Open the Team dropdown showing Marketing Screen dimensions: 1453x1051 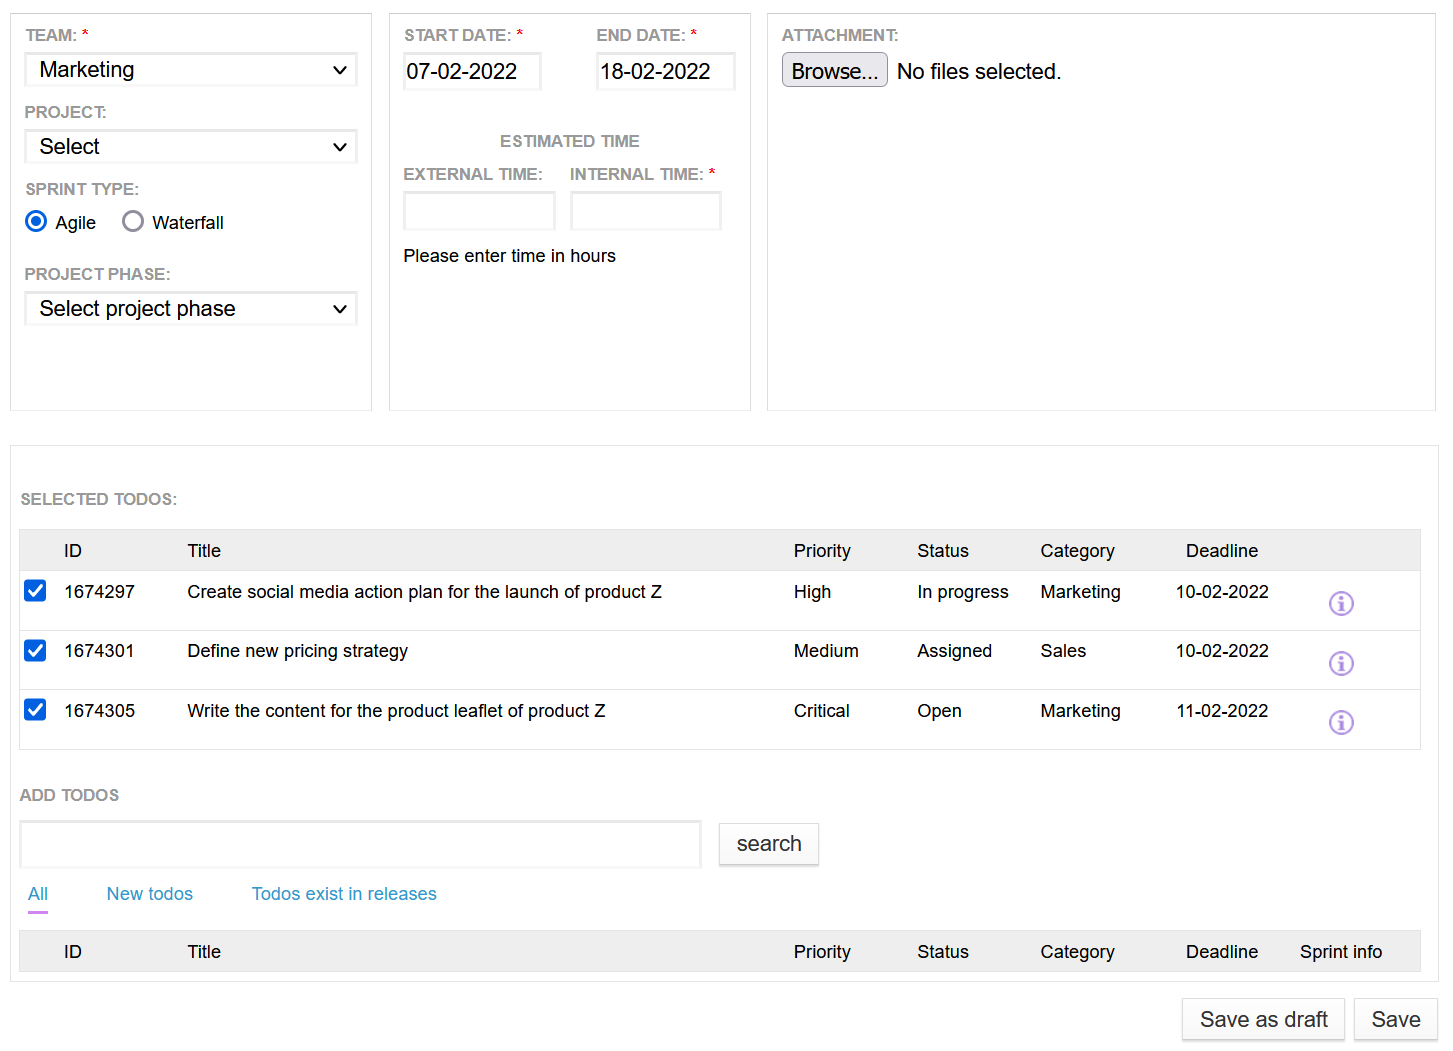pyautogui.click(x=191, y=70)
